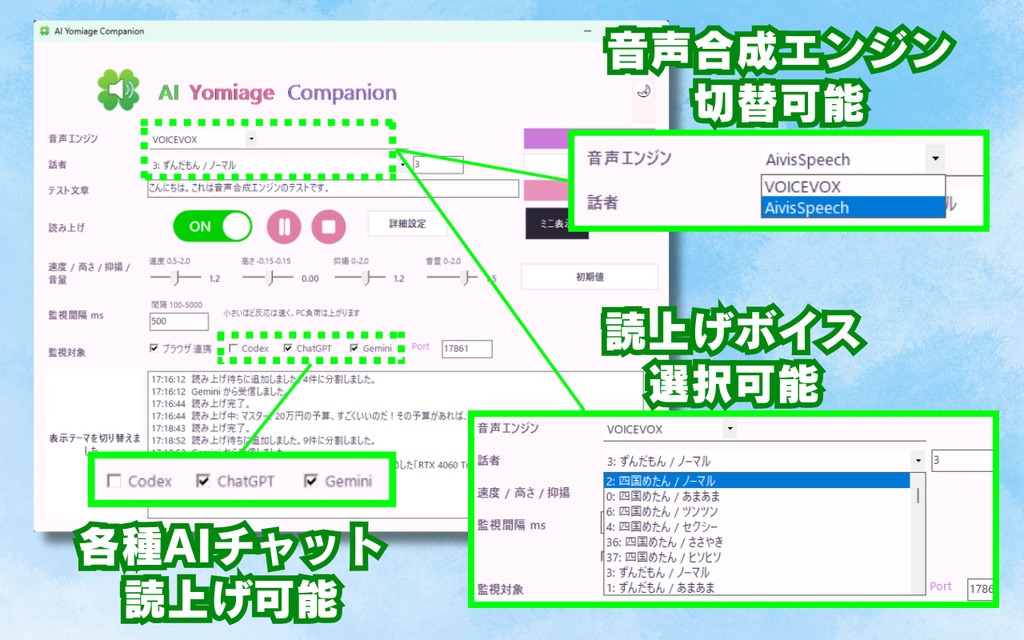Viewport: 1024px width, 640px height.
Task: Select 4: 四国めたん / セクシー from the list
Action: [757, 526]
